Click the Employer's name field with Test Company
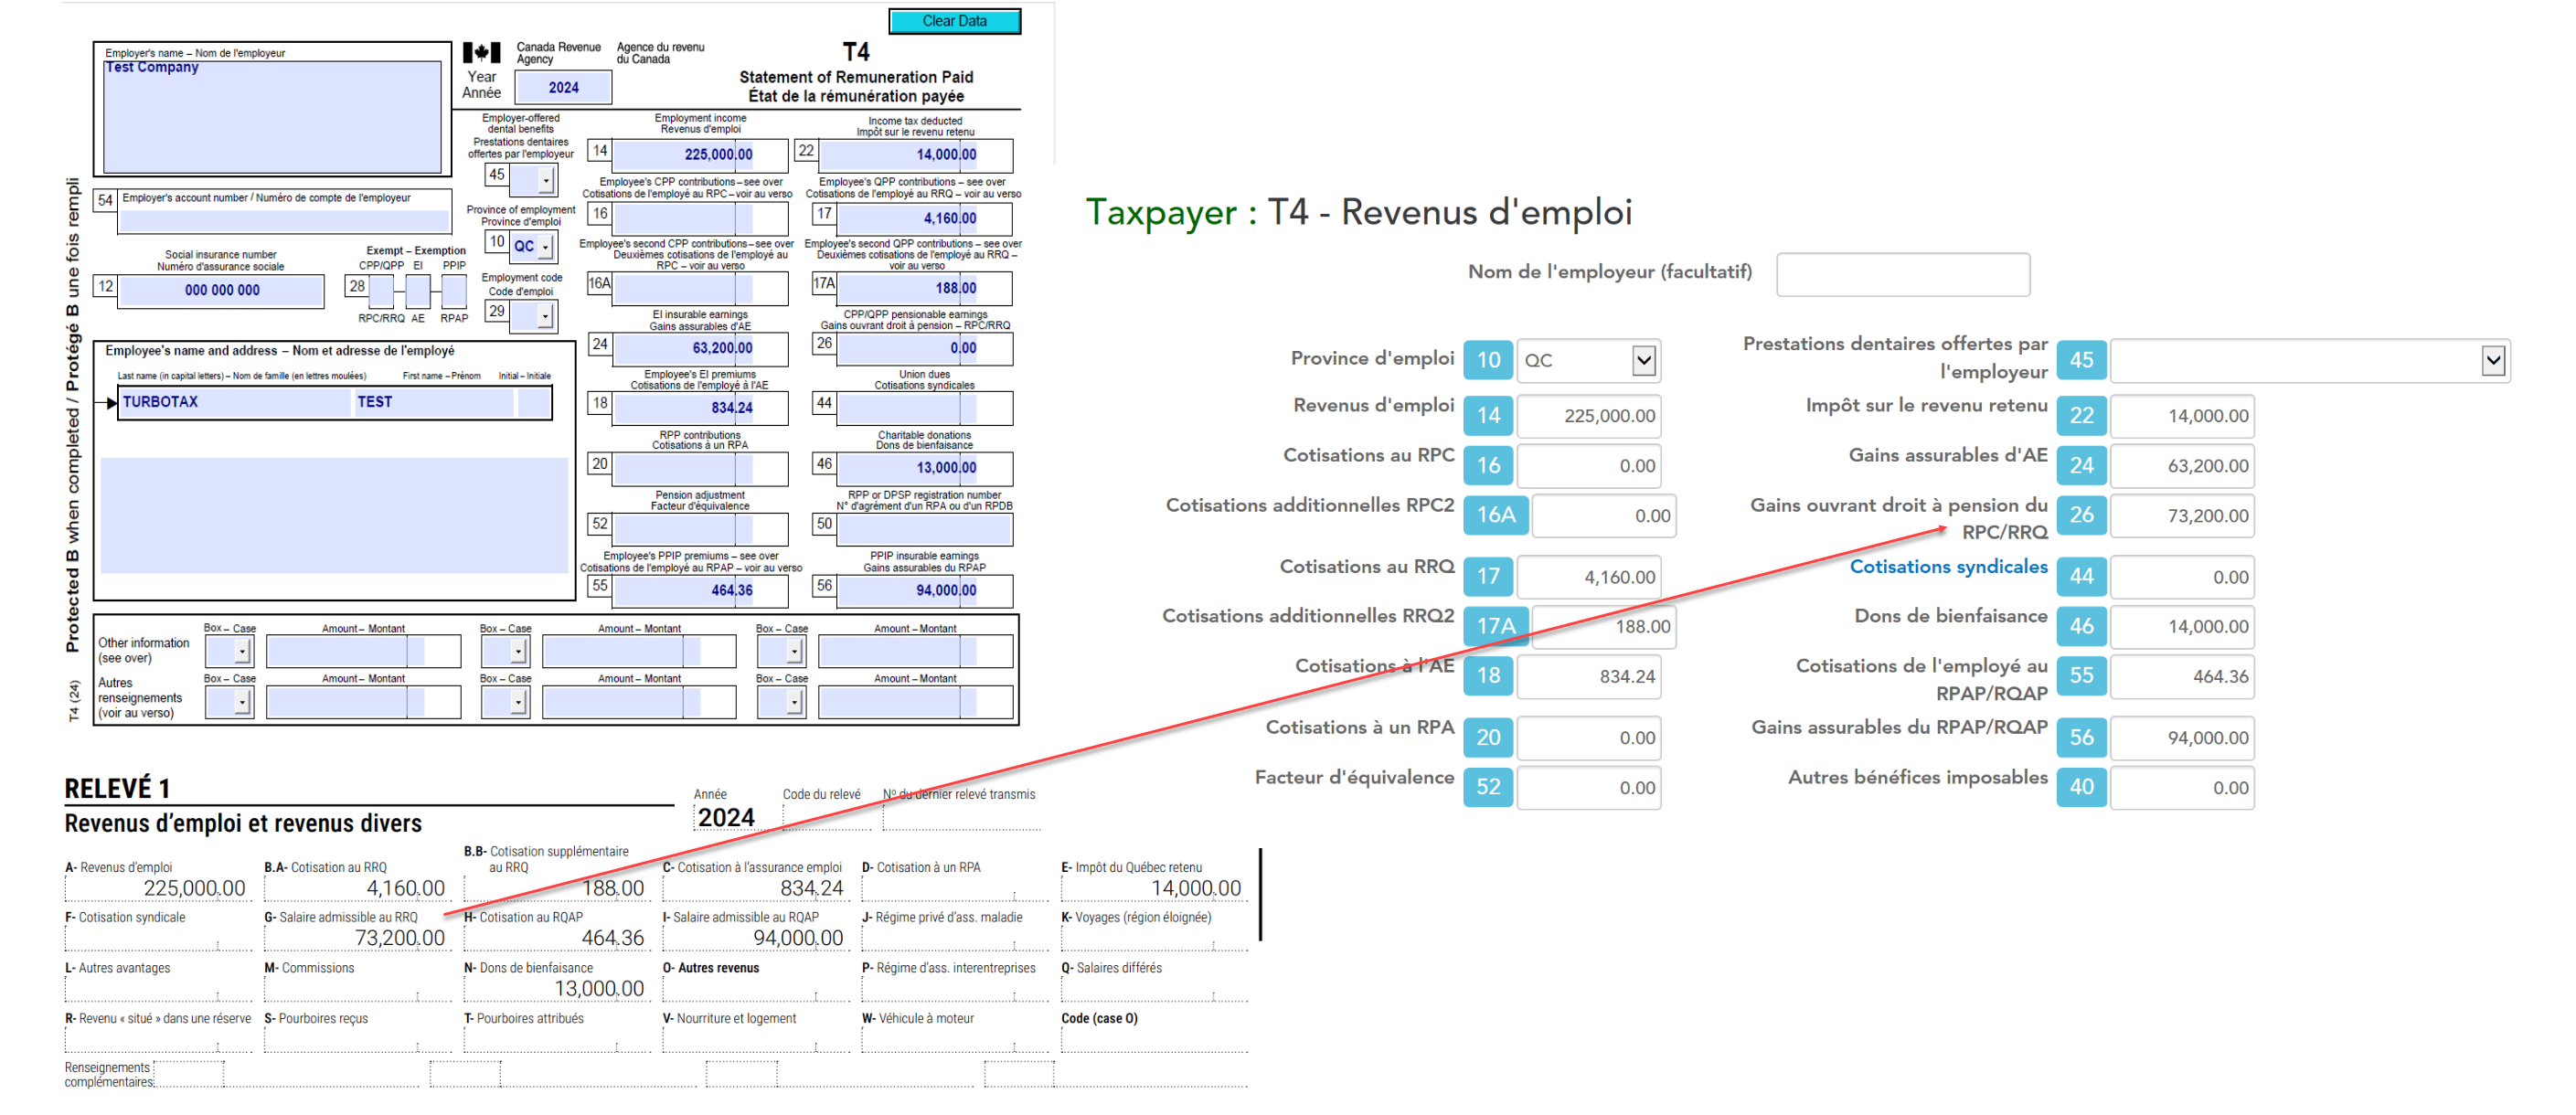The height and width of the screenshot is (1115, 2576). pyautogui.click(x=273, y=116)
